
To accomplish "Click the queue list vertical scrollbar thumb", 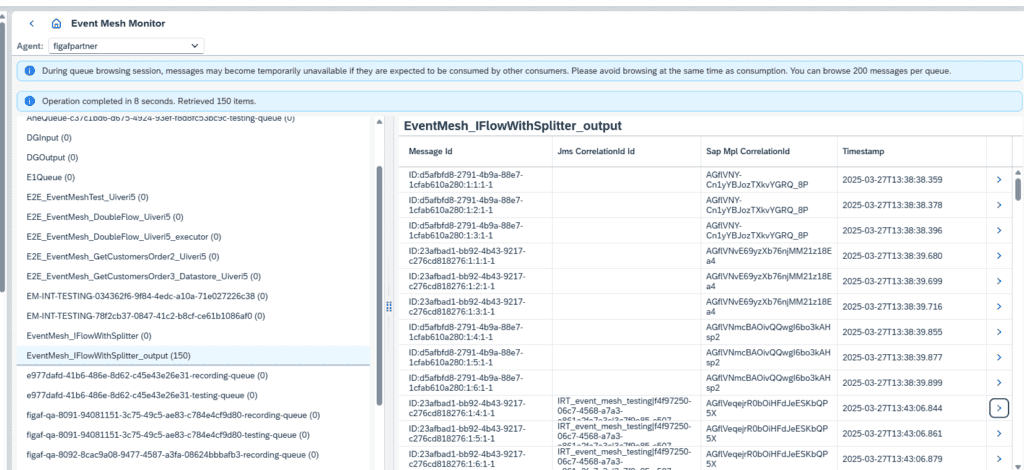I will [x=379, y=285].
